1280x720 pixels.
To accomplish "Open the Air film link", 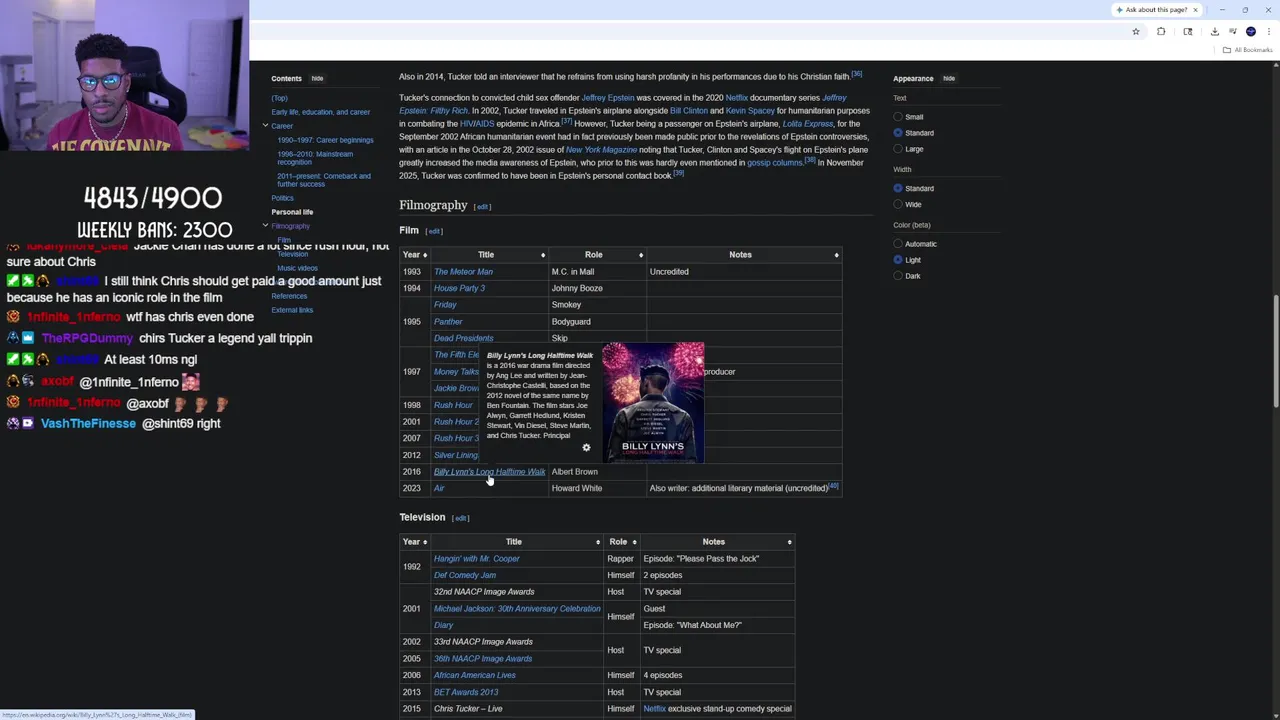I will [439, 488].
